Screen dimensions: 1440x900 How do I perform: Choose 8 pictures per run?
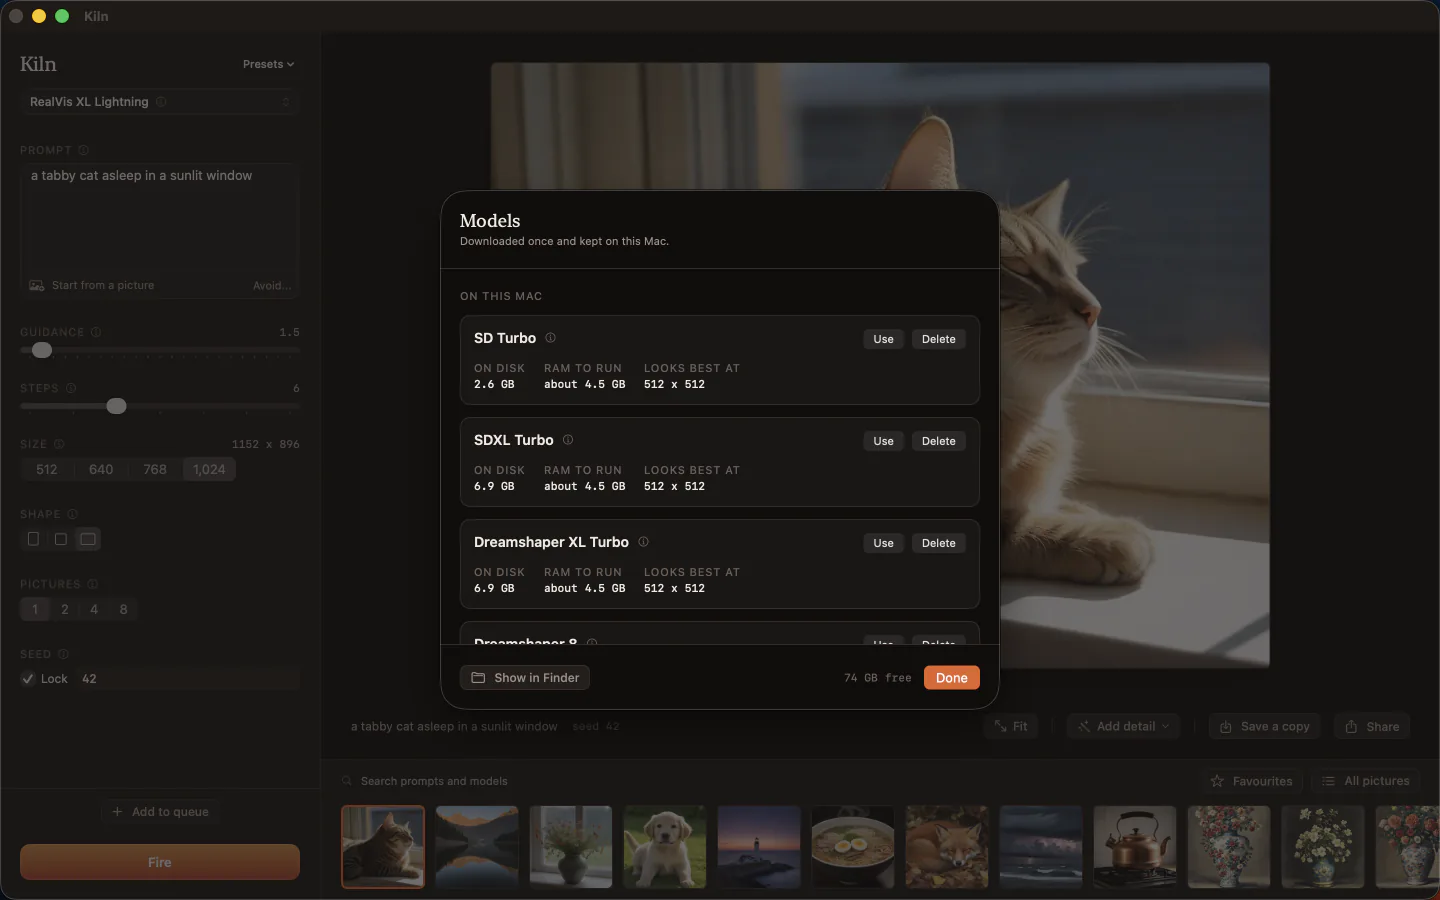(124, 609)
